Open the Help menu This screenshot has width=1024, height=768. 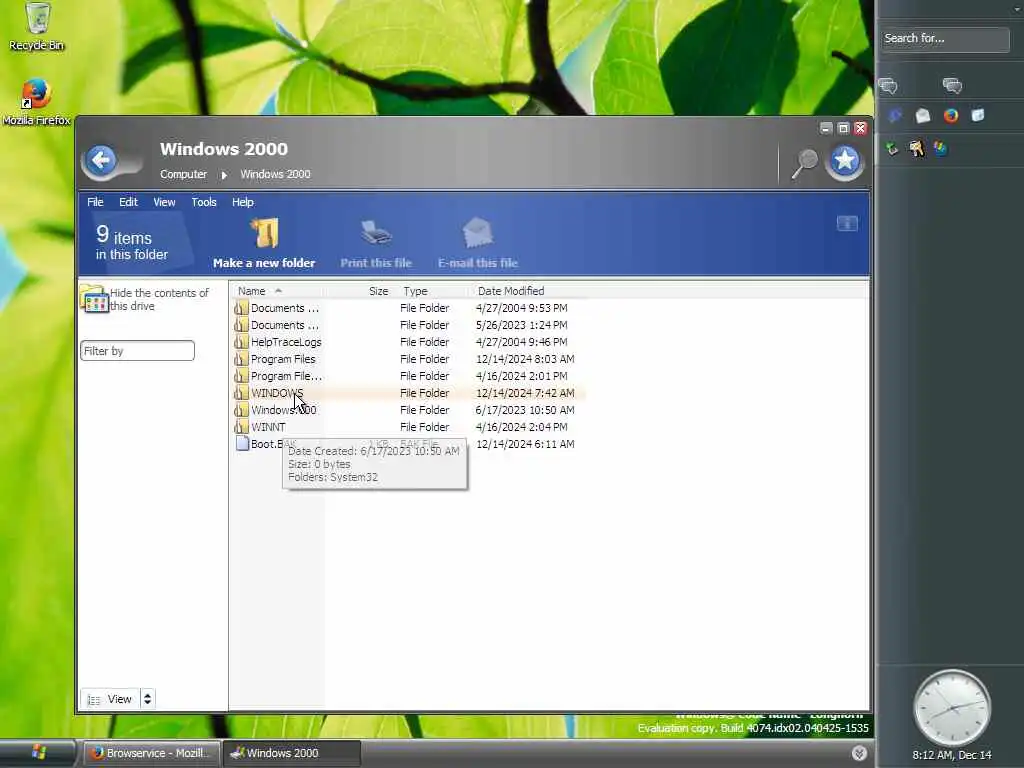pyautogui.click(x=242, y=202)
